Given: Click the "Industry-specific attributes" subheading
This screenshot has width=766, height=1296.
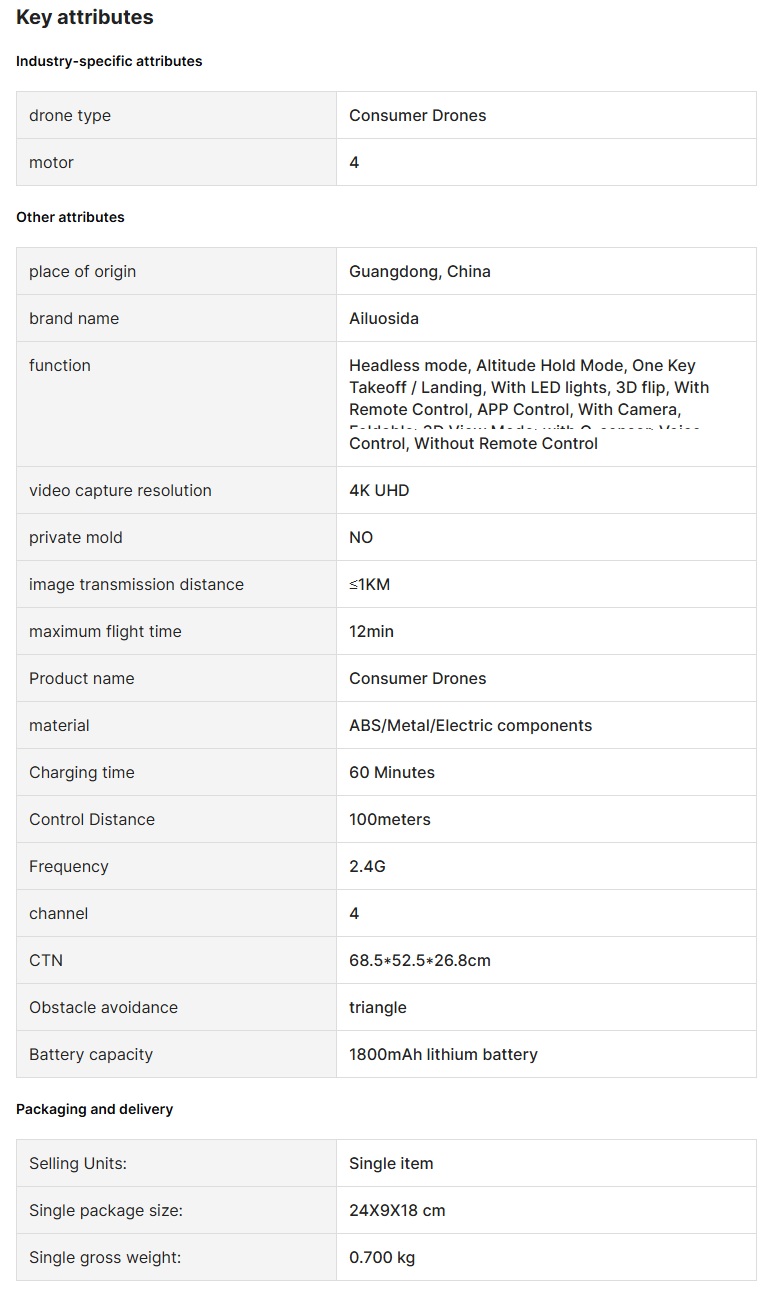Looking at the screenshot, I should pyautogui.click(x=109, y=61).
